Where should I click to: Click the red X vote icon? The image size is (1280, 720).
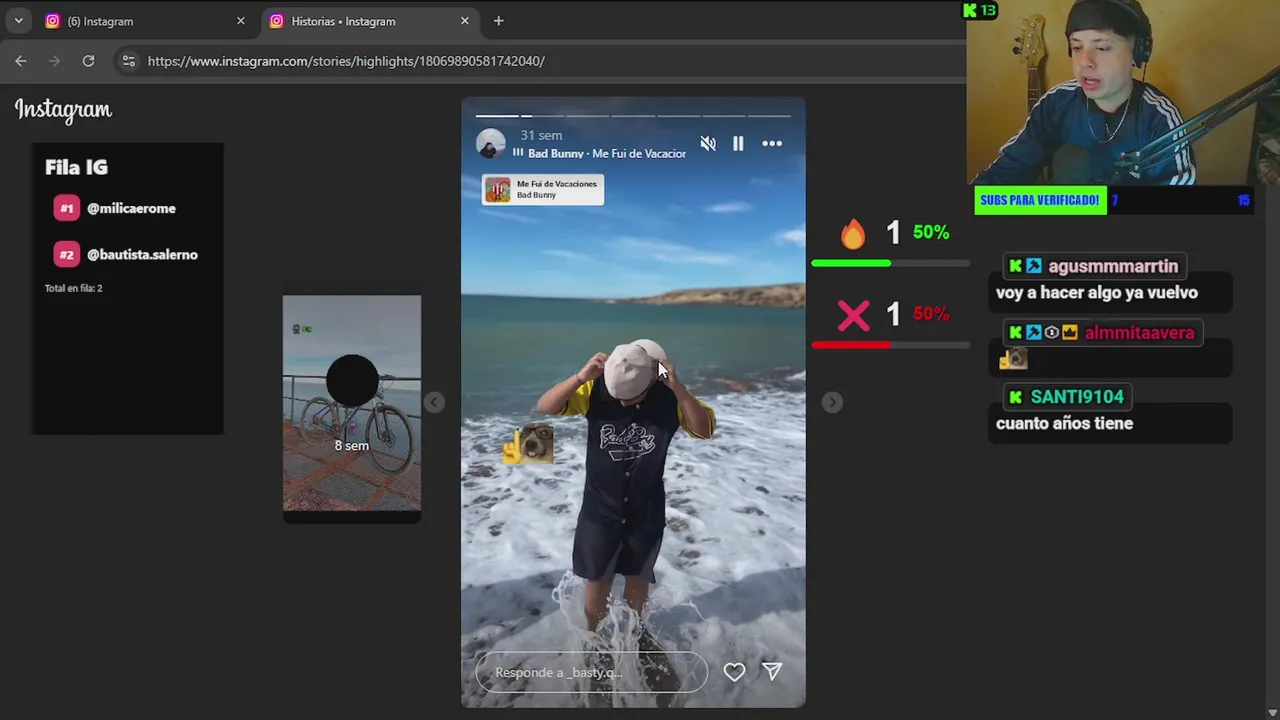click(x=853, y=315)
